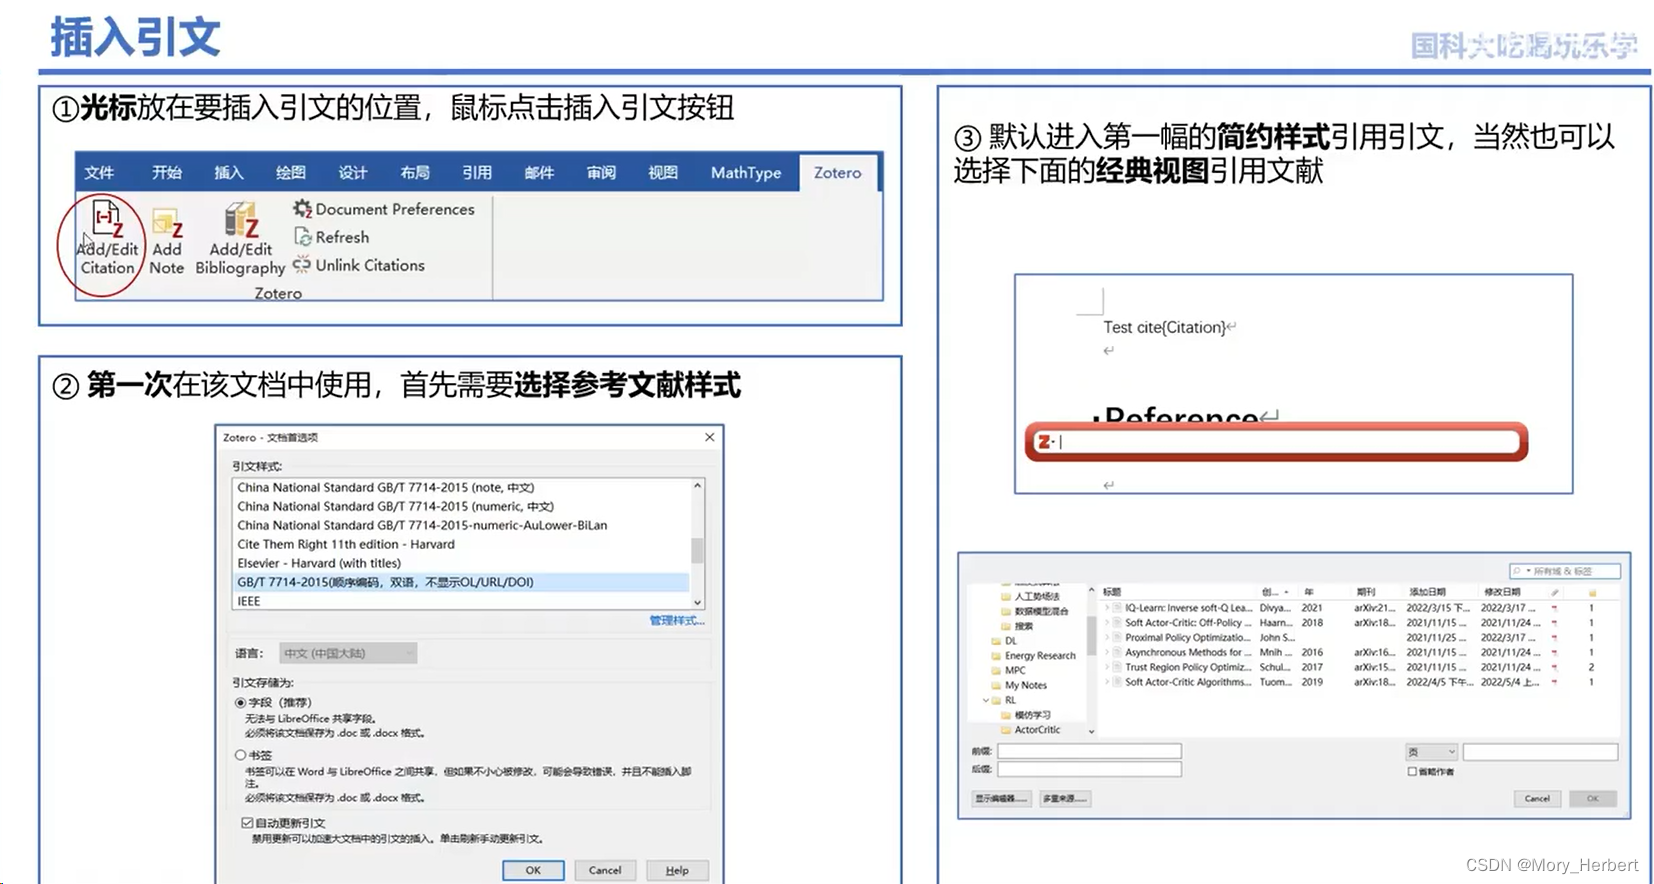Viewport: 1654px width, 884px height.
Task: Click the collection tree scrollbar thumb
Action: click(x=1091, y=635)
